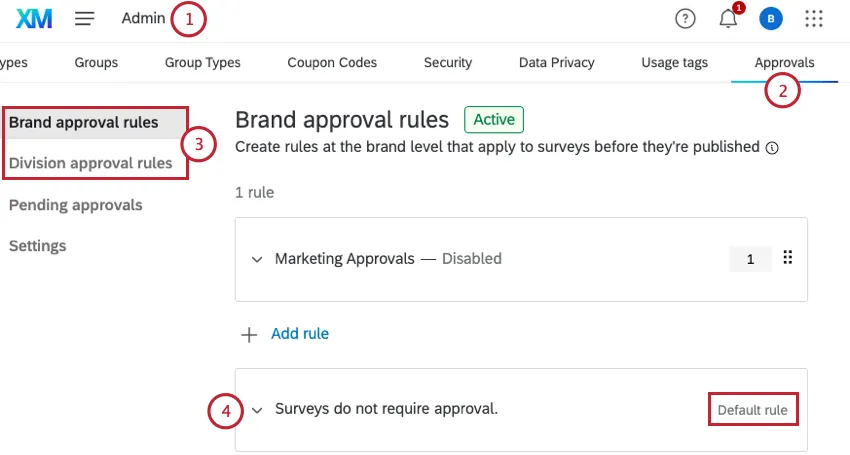Select the Coupon Codes tab

pyautogui.click(x=332, y=62)
